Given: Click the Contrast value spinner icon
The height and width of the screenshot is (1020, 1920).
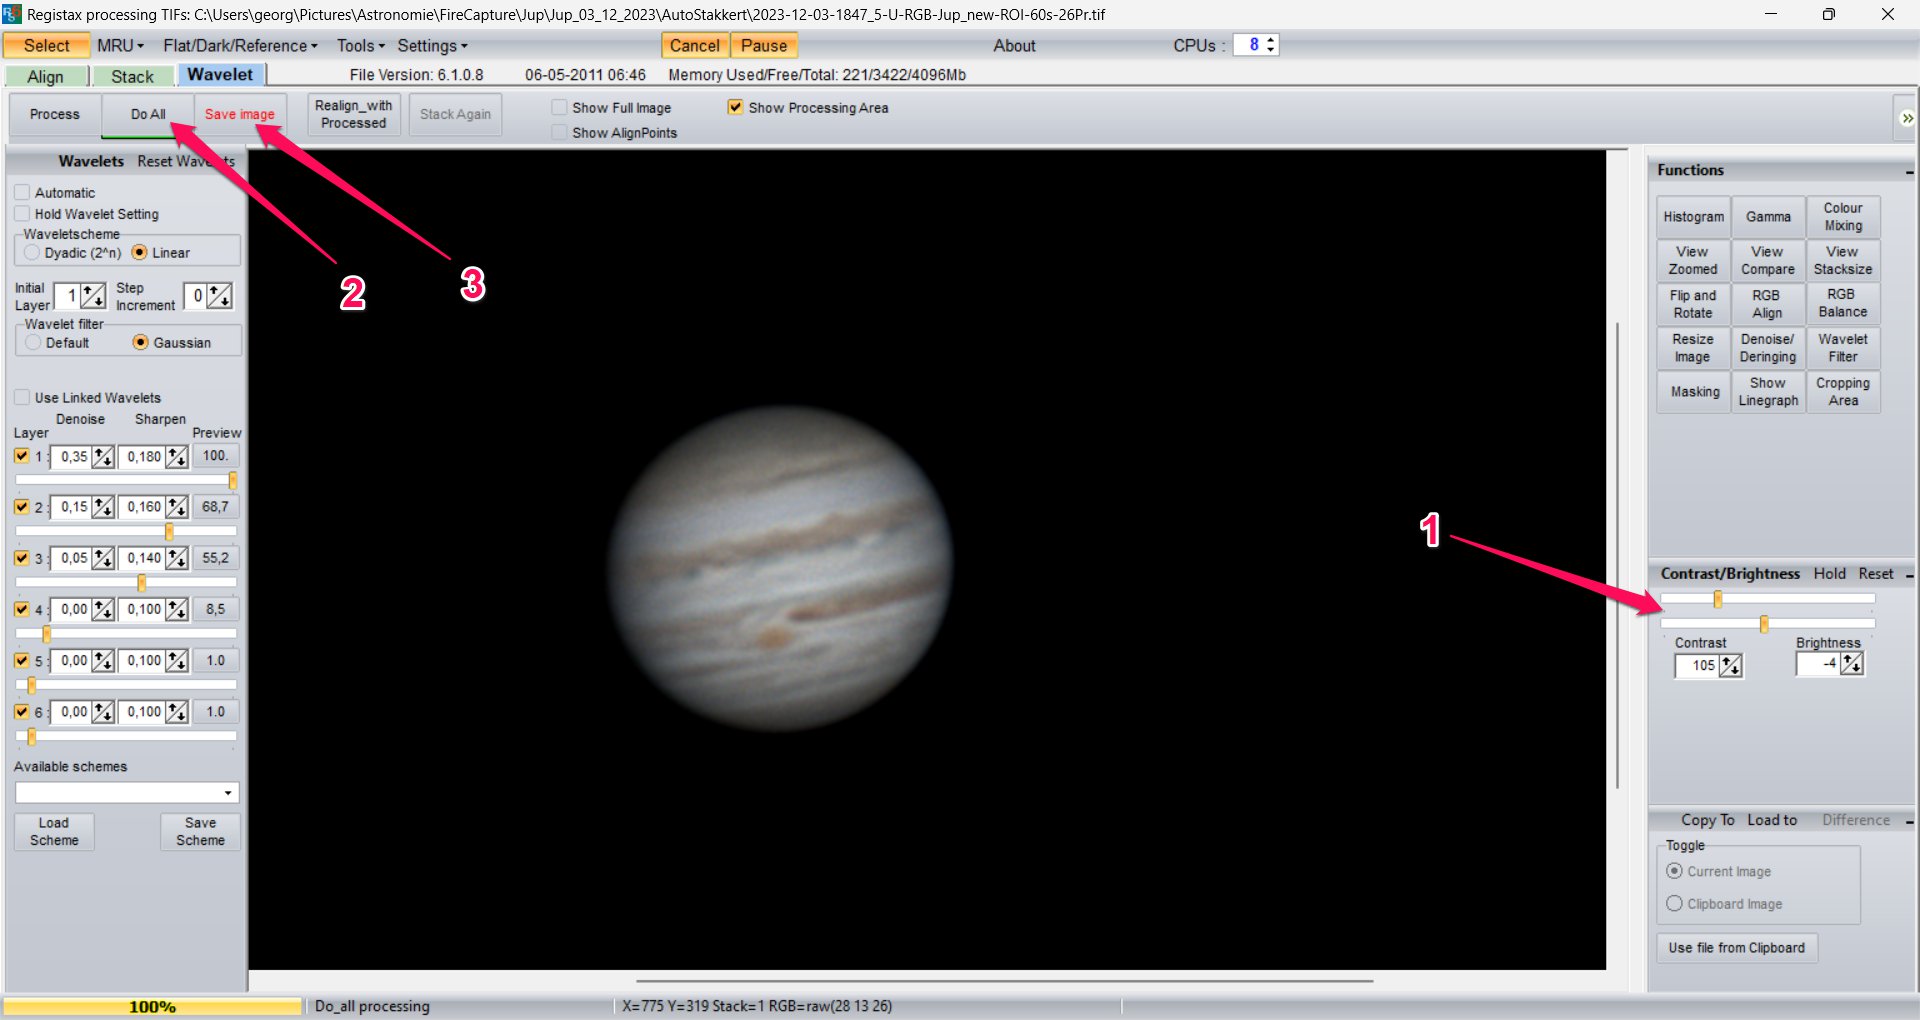Looking at the screenshot, I should tap(1731, 666).
